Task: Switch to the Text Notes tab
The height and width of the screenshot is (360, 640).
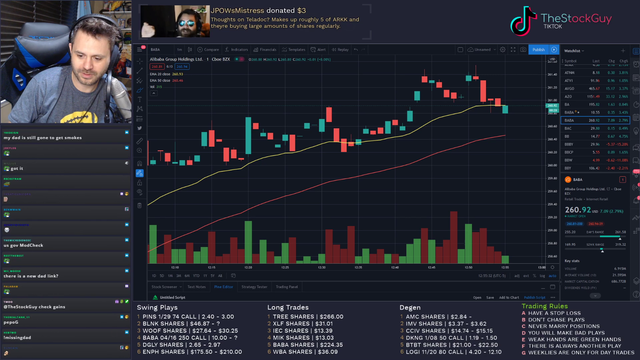Action: pos(197,287)
